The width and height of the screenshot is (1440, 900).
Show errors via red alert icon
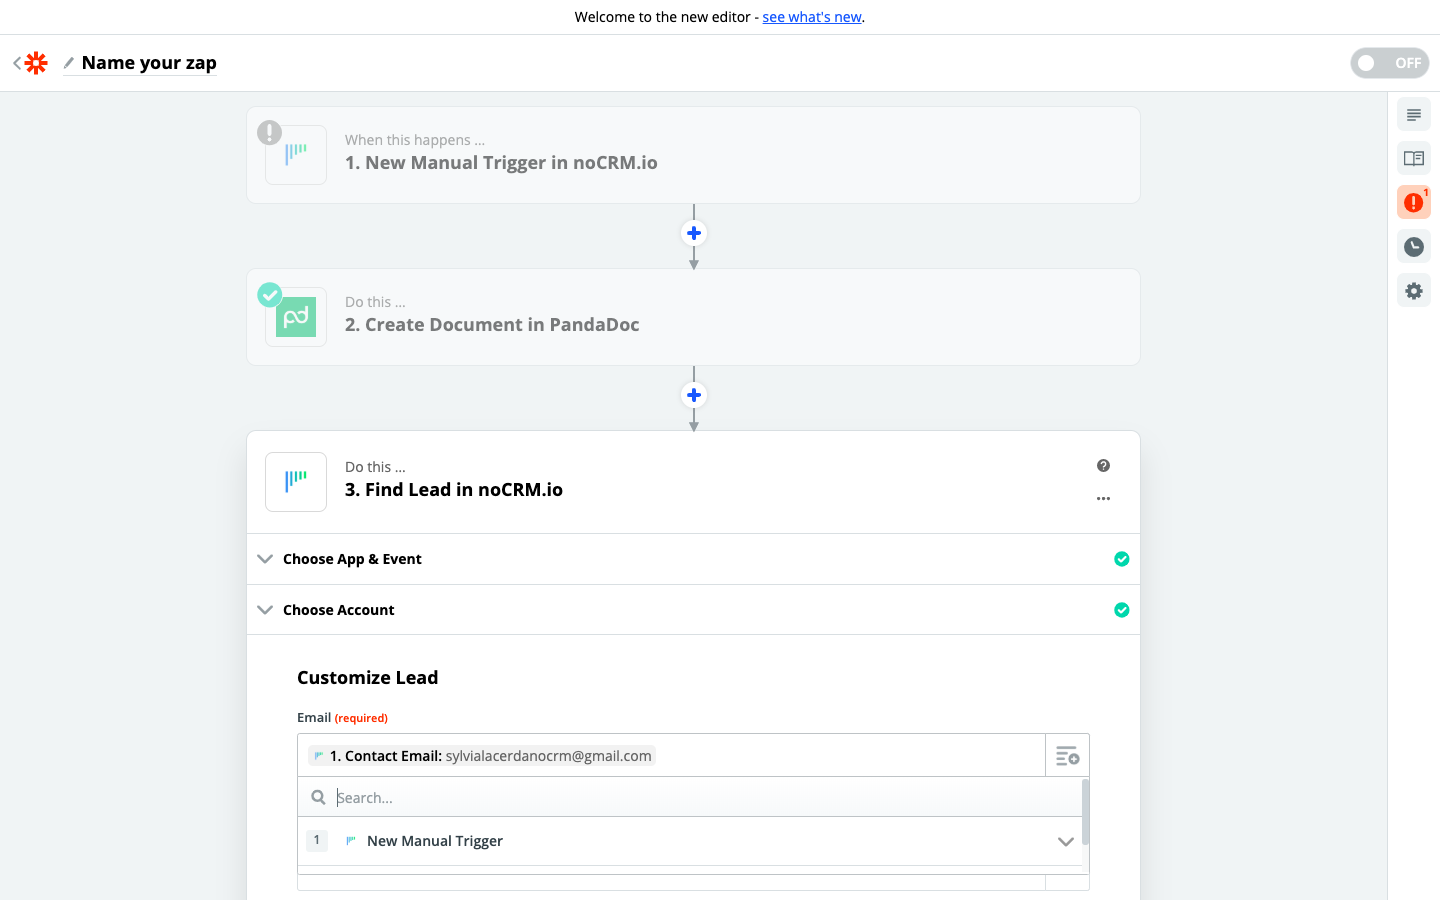[1413, 203]
